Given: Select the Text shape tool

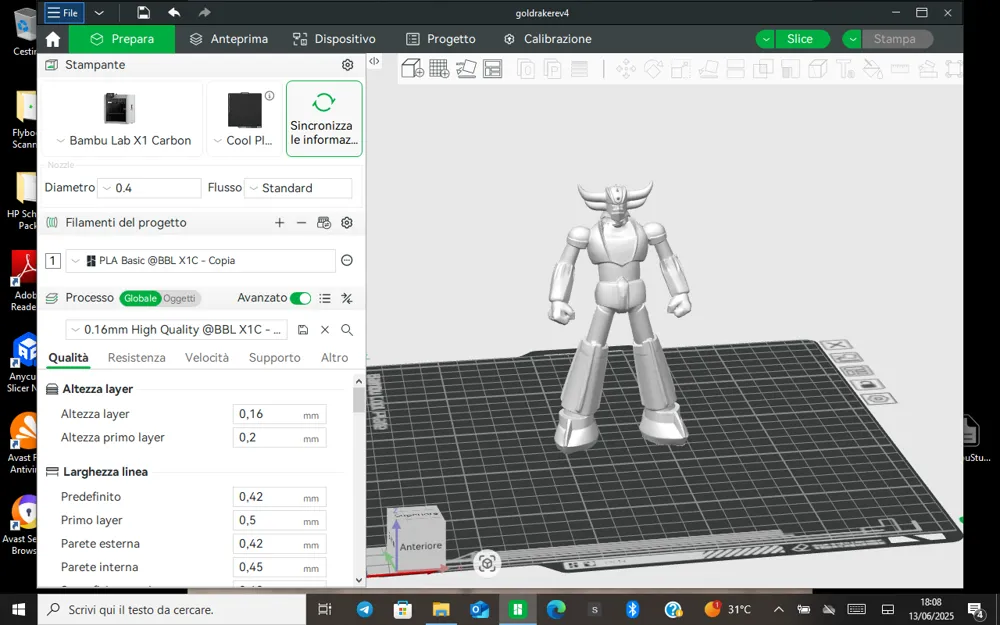Looking at the screenshot, I should [x=845, y=69].
